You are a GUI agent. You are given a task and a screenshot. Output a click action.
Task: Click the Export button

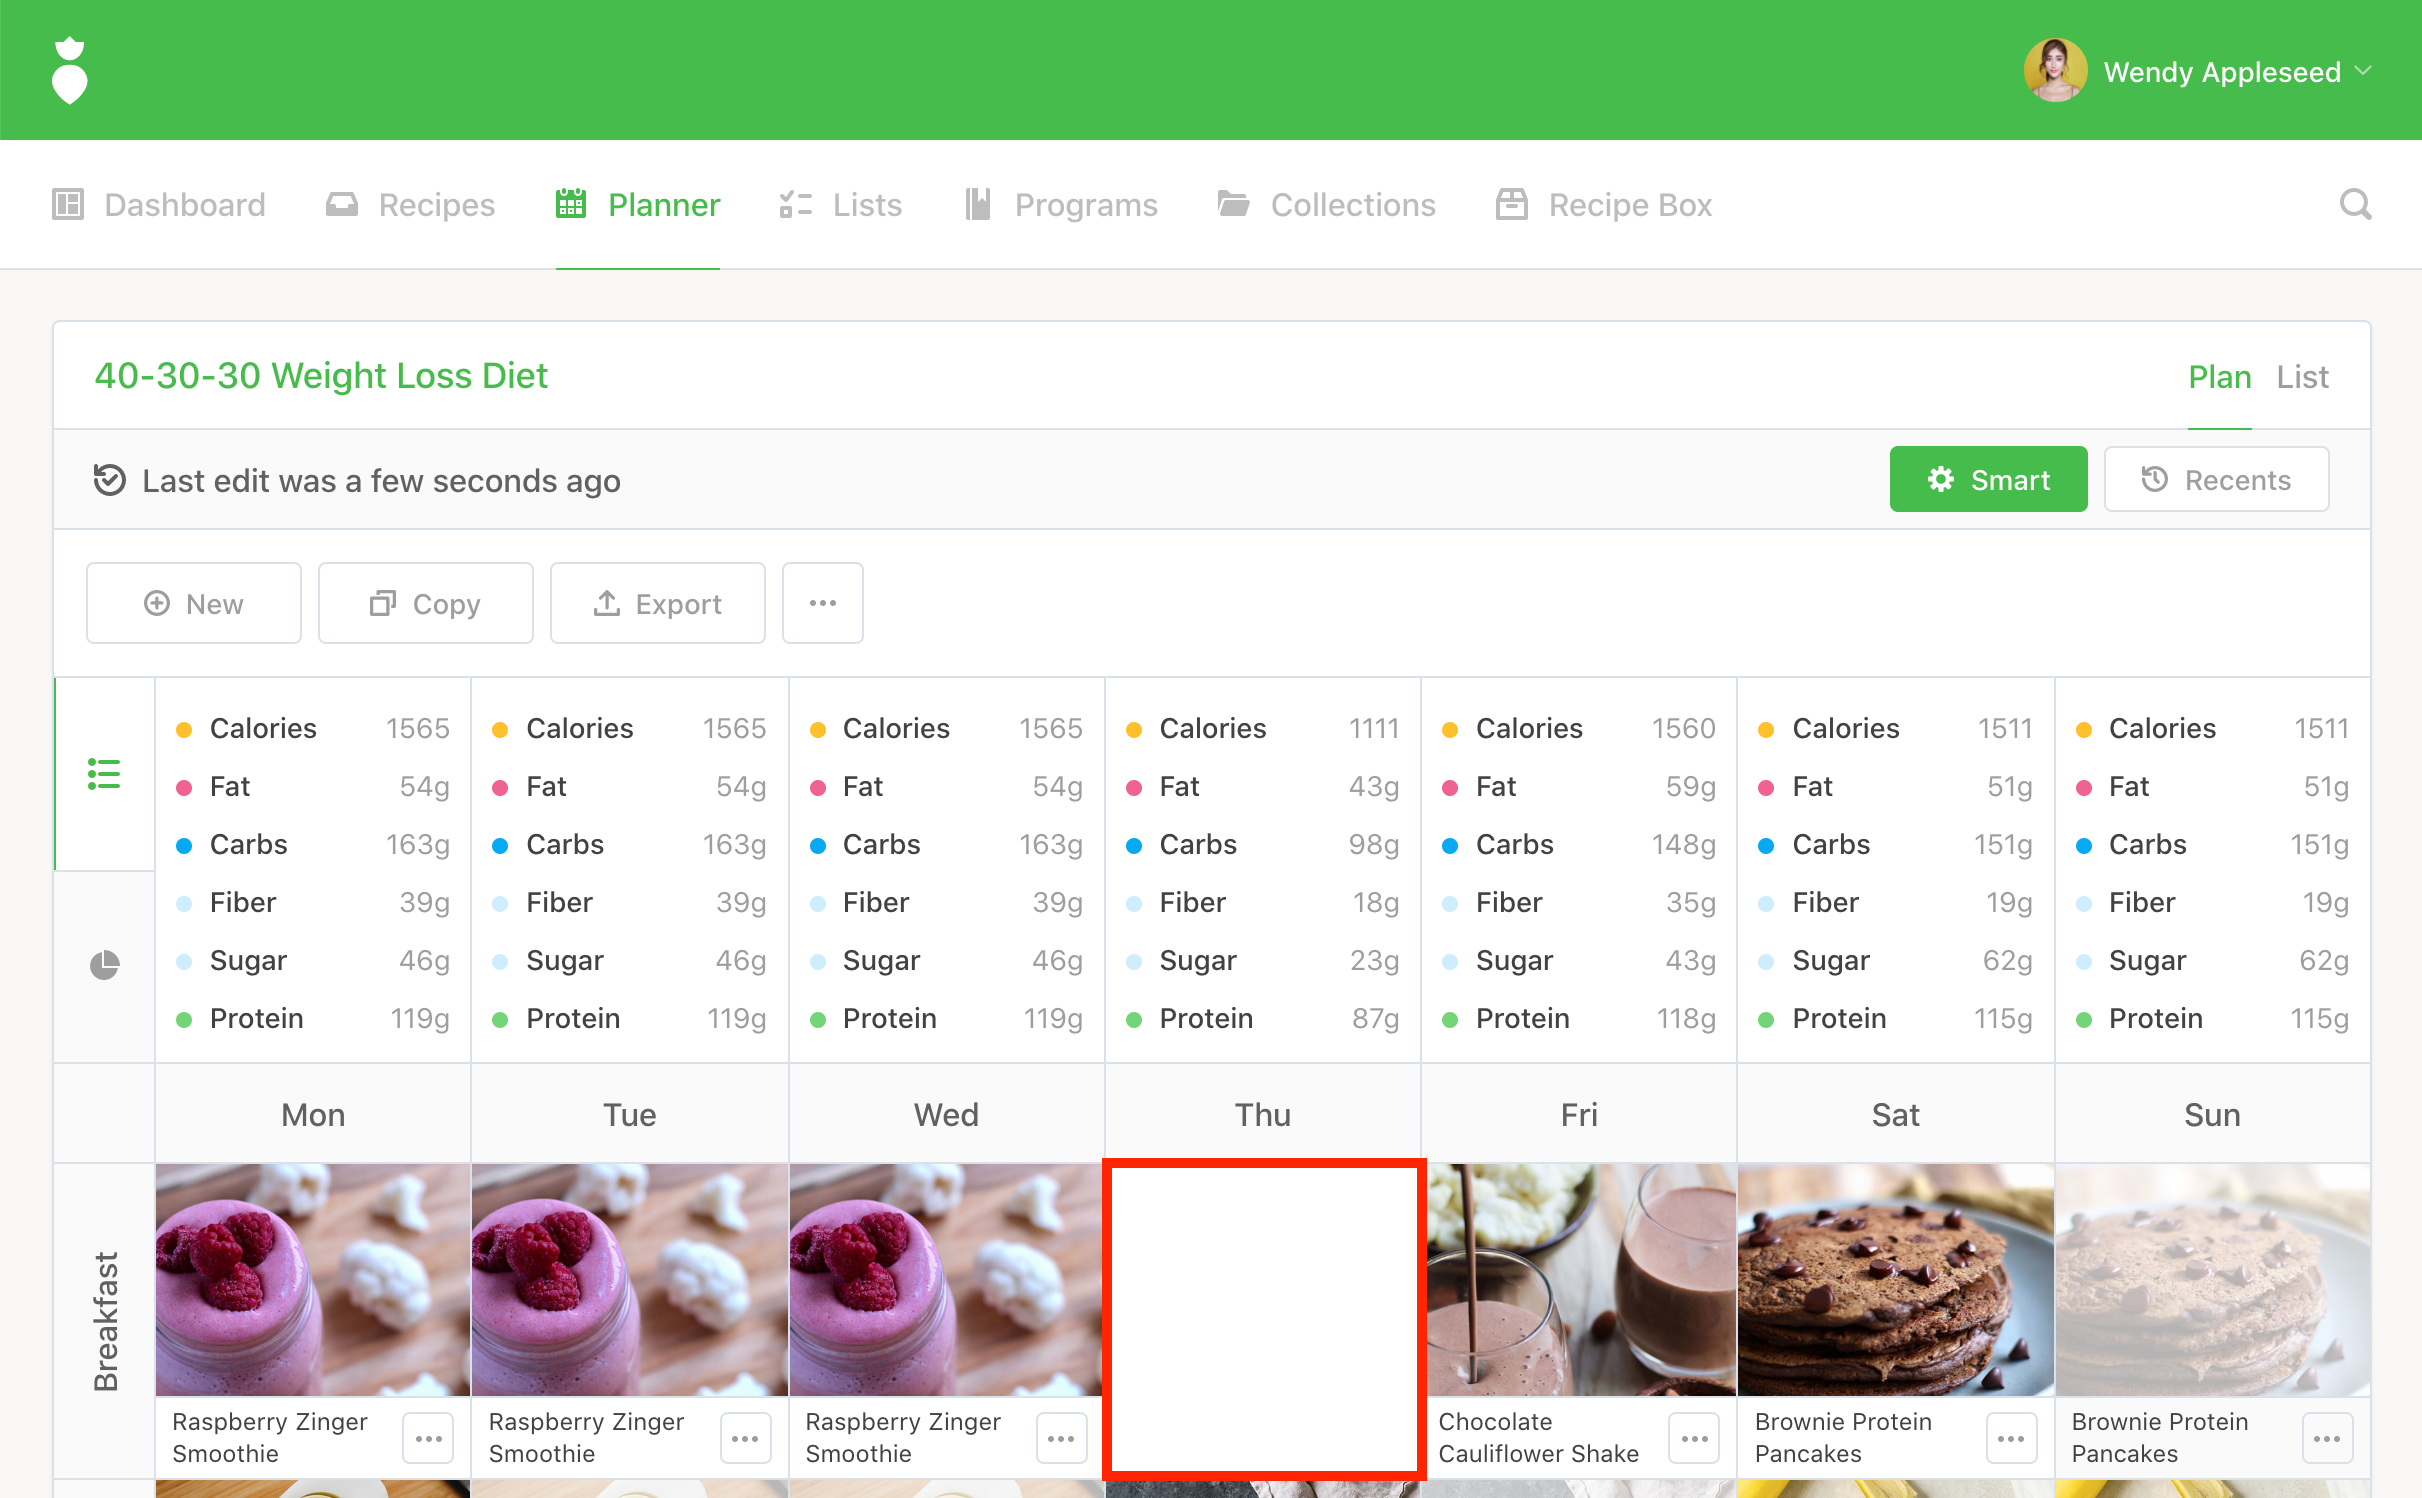coord(657,603)
